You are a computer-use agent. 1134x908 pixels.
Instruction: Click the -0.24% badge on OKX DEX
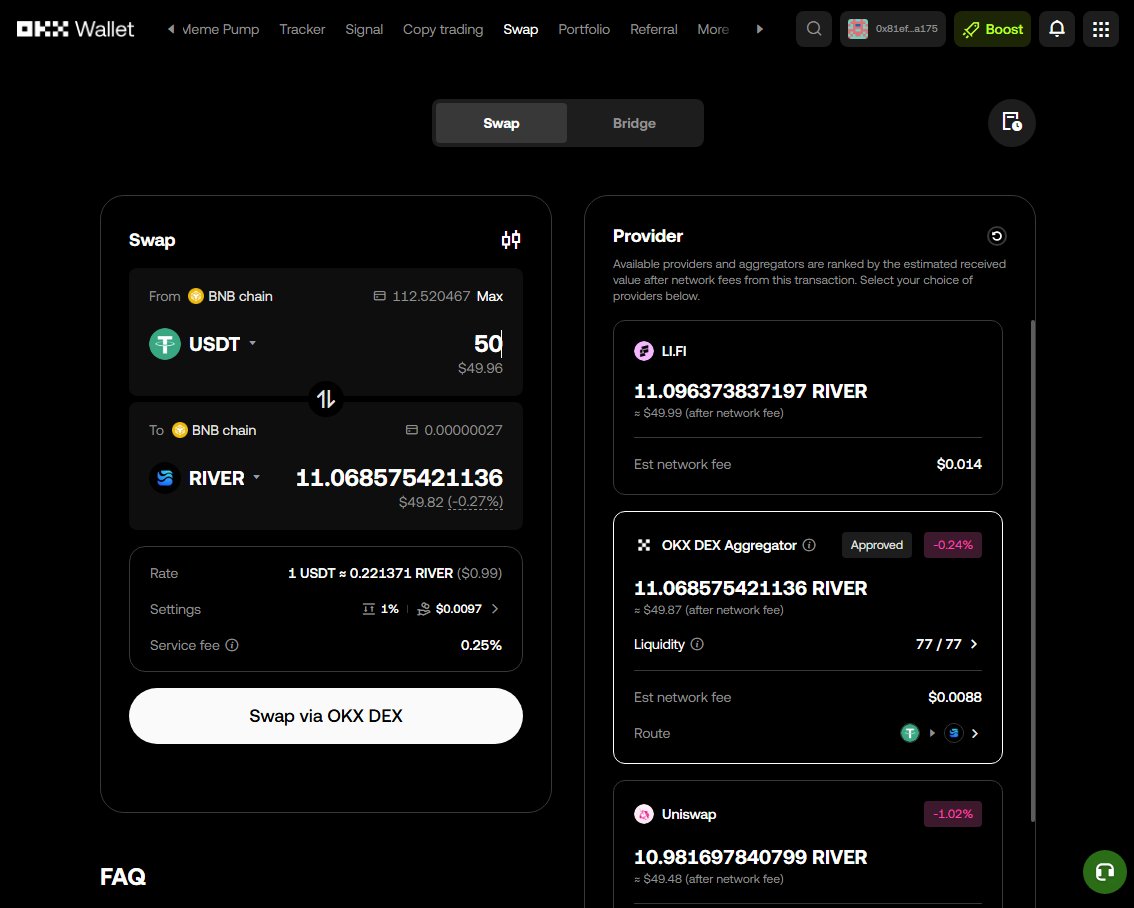pos(952,545)
